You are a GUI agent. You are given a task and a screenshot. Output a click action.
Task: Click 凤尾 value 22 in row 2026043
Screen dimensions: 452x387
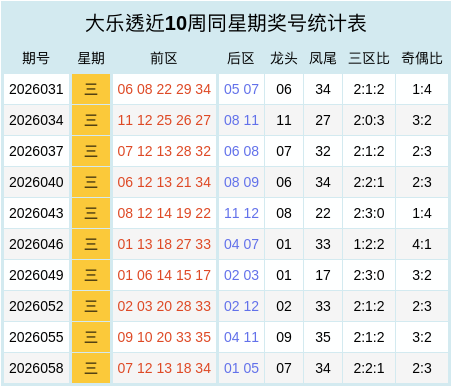[x=323, y=213]
